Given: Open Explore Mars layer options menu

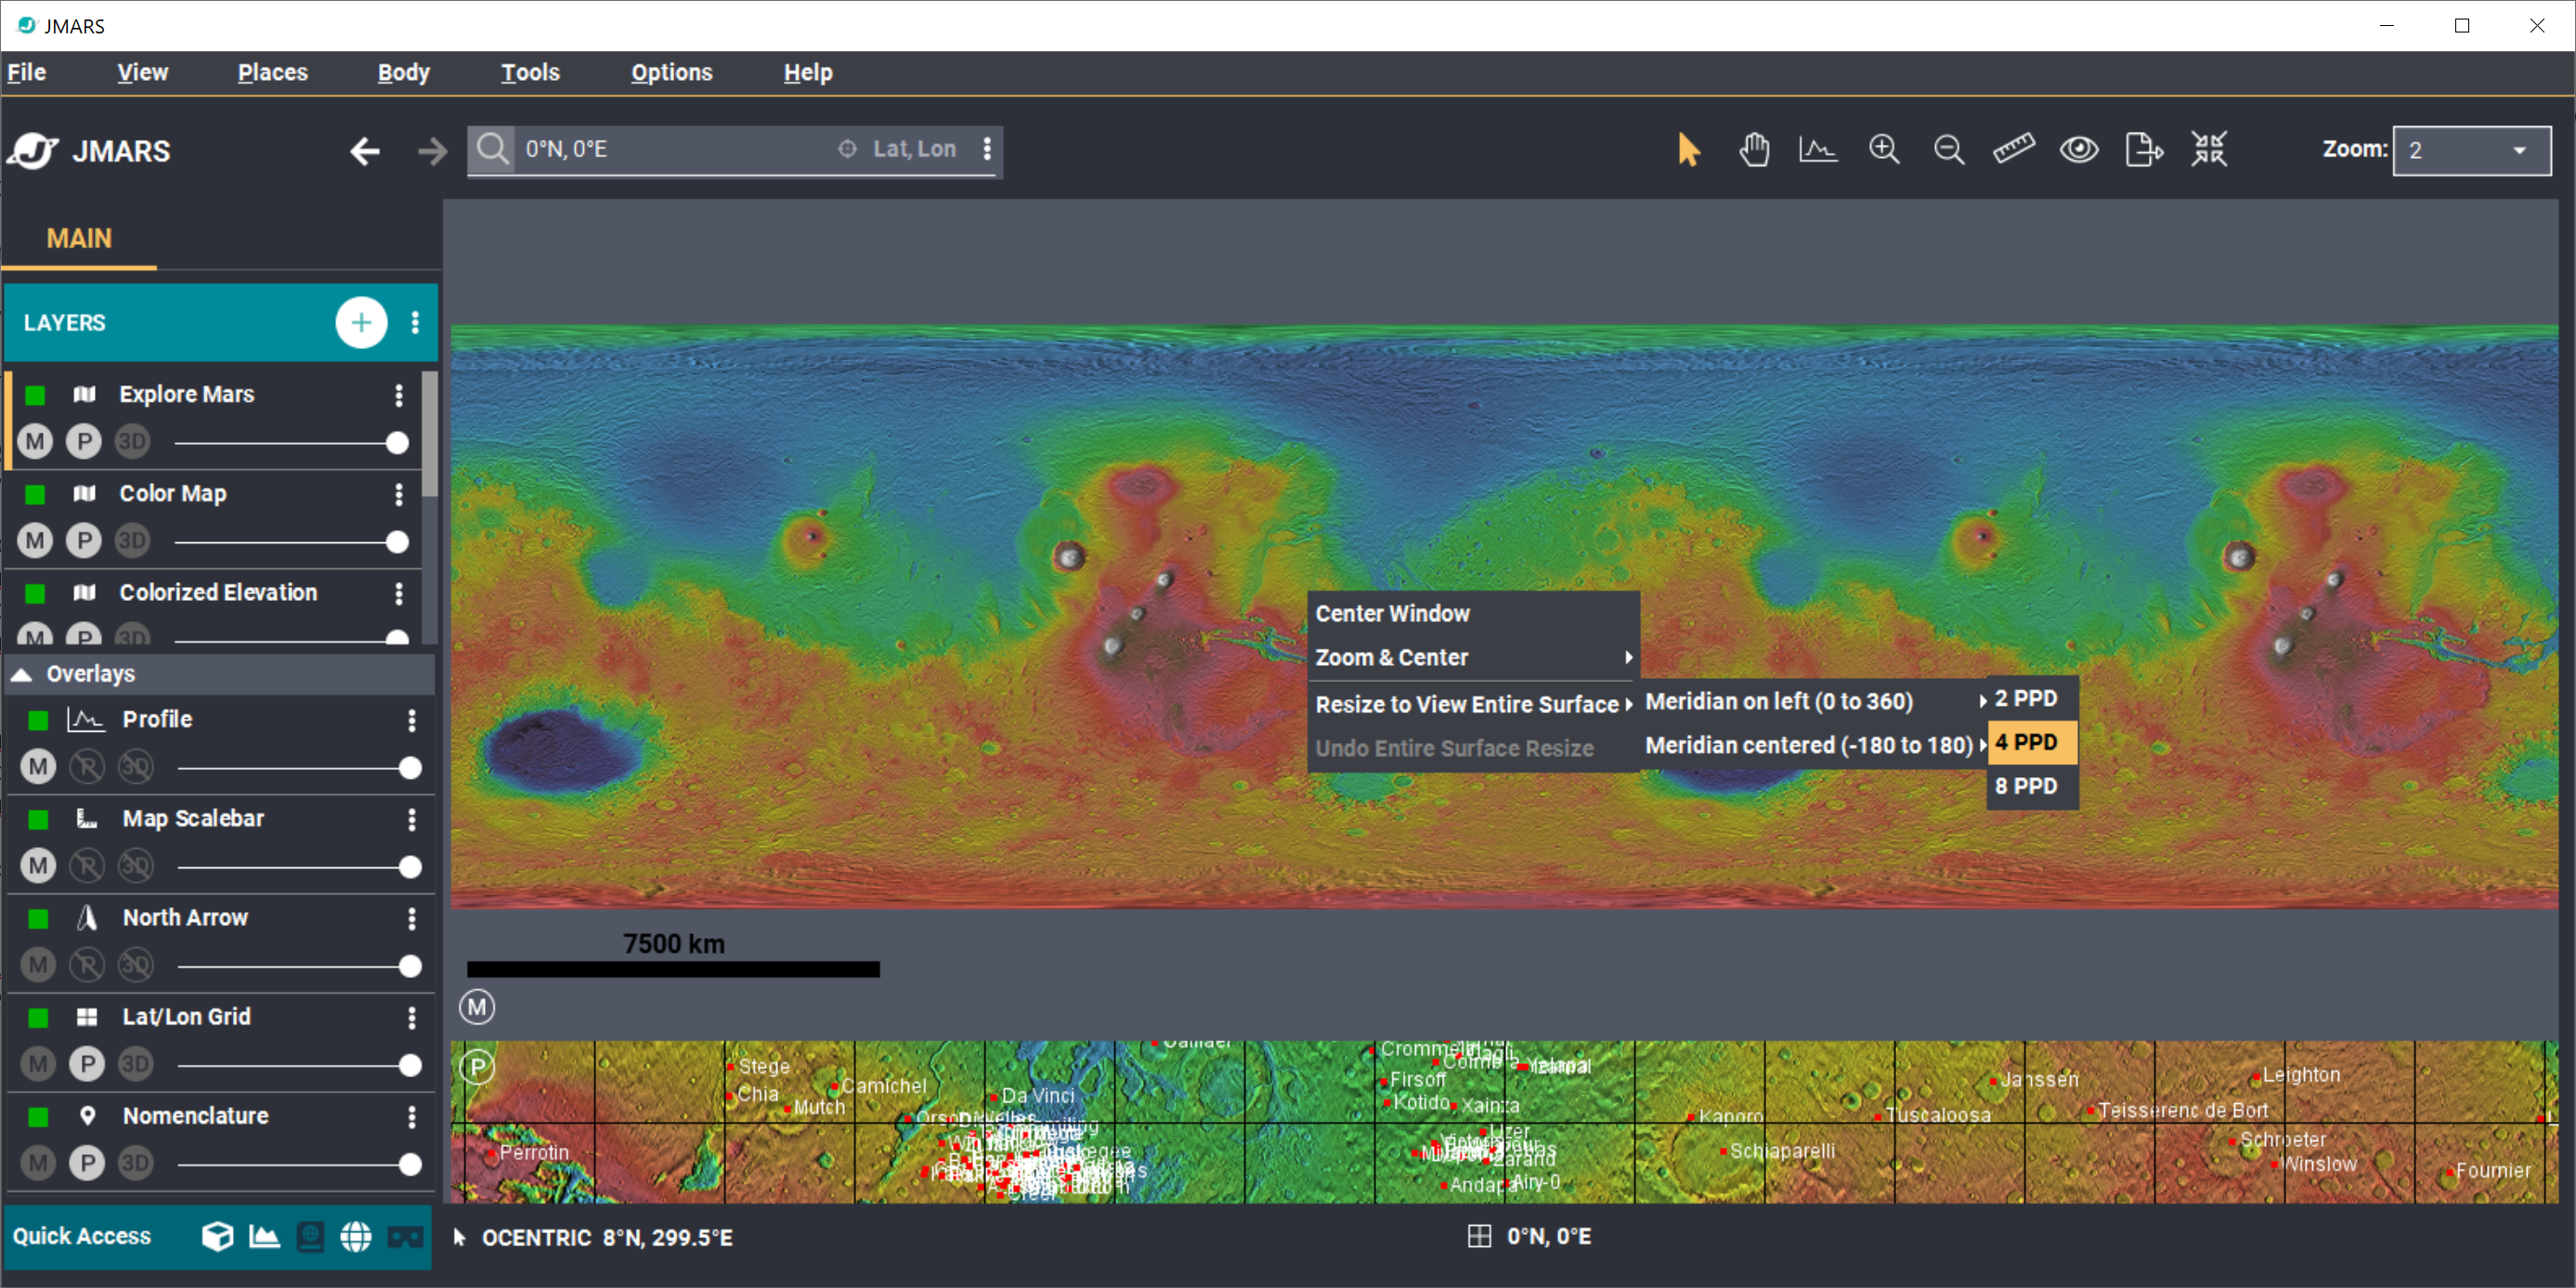Looking at the screenshot, I should [399, 395].
